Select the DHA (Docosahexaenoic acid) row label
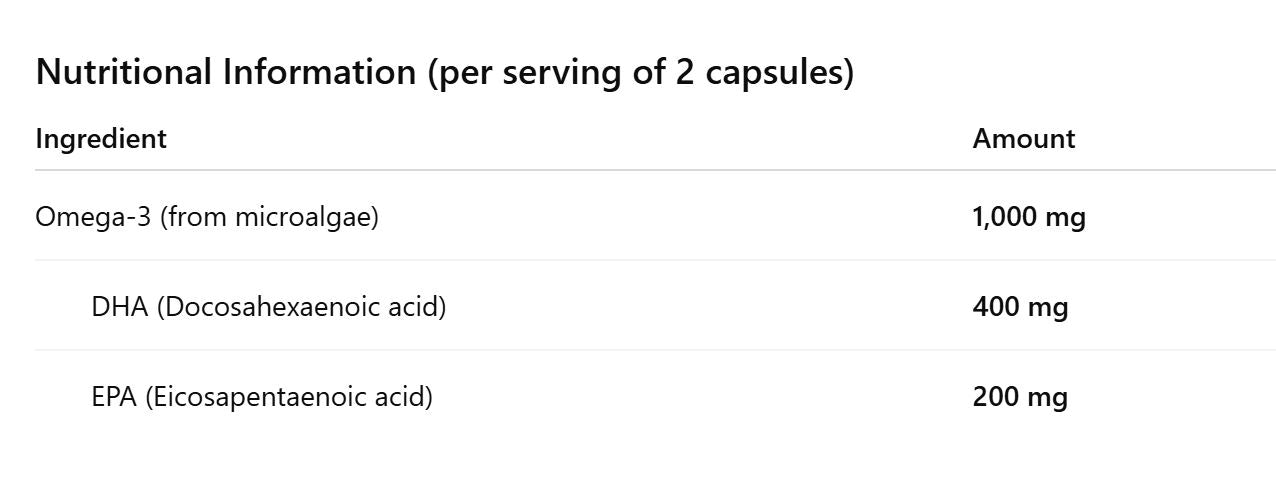The height and width of the screenshot is (495, 1276). point(268,307)
